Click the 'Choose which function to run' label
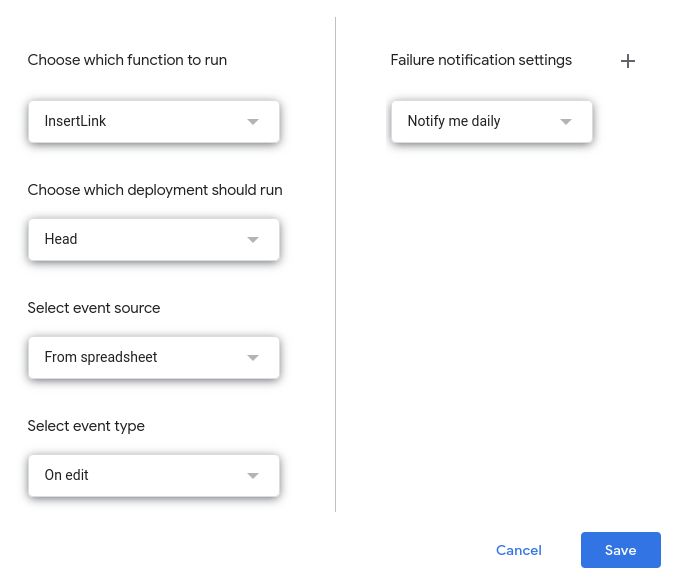This screenshot has height=578, width=687. 127,60
